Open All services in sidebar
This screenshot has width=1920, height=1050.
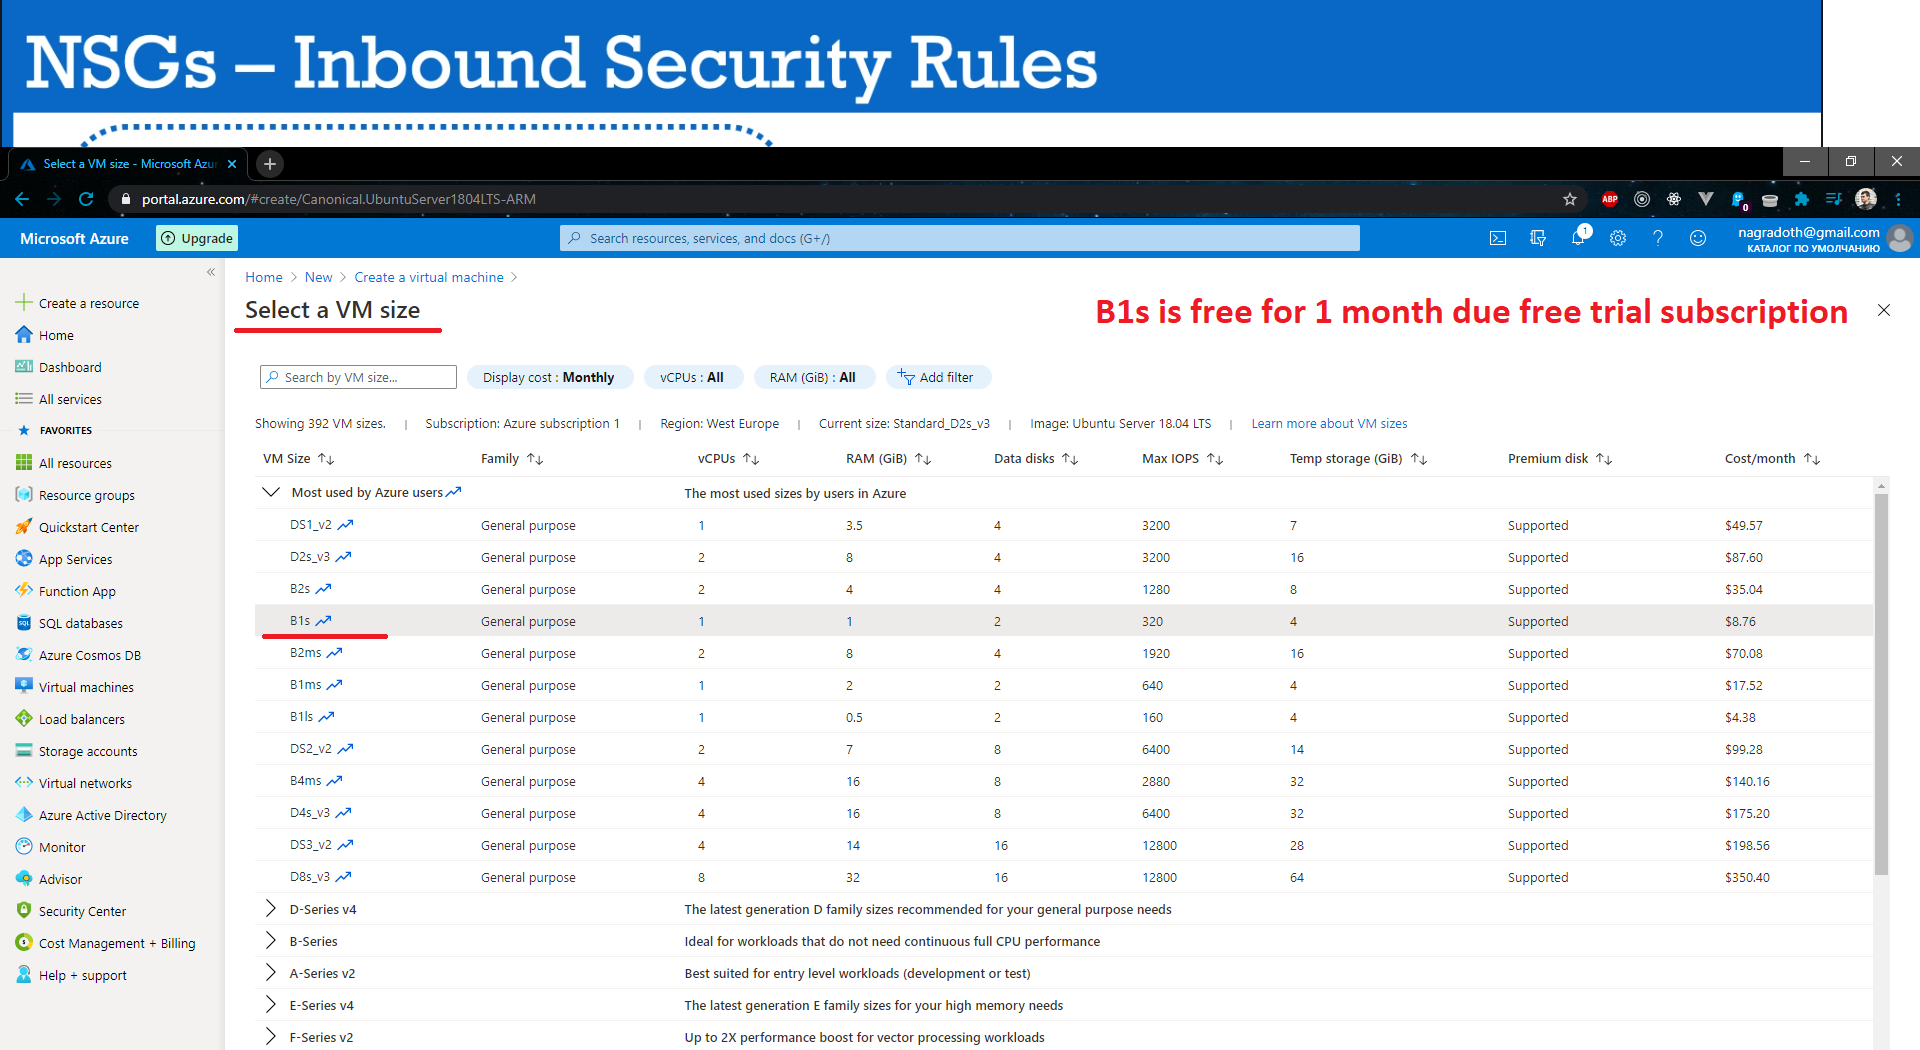pyautogui.click(x=70, y=399)
